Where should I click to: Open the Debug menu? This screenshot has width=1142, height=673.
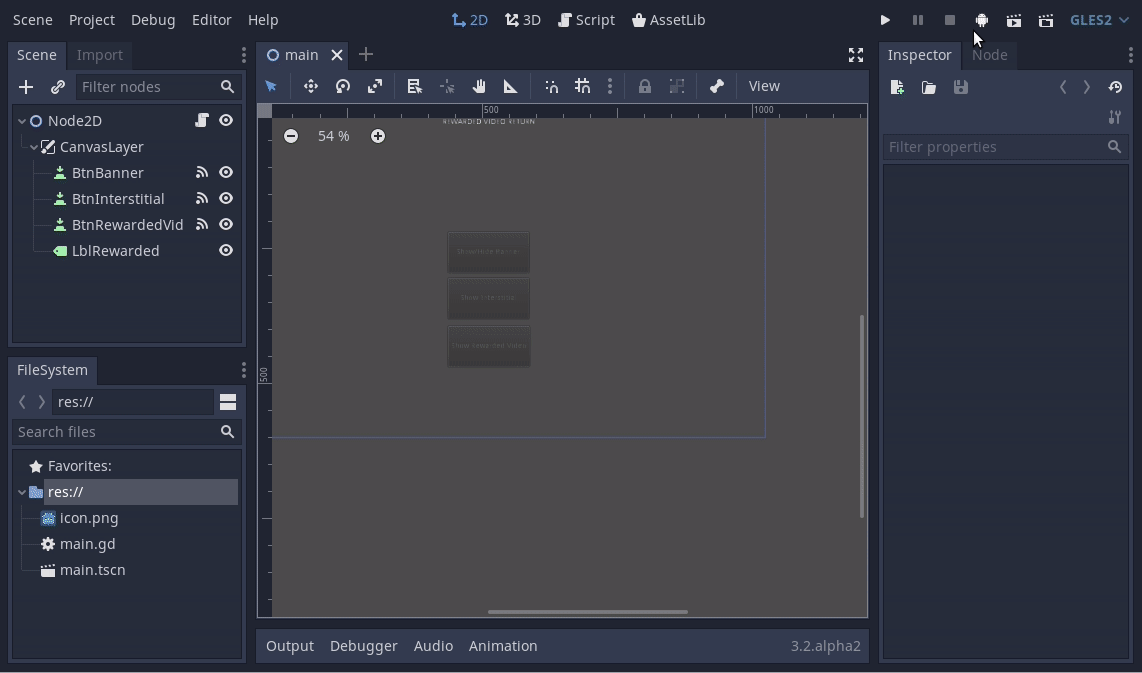(x=152, y=19)
